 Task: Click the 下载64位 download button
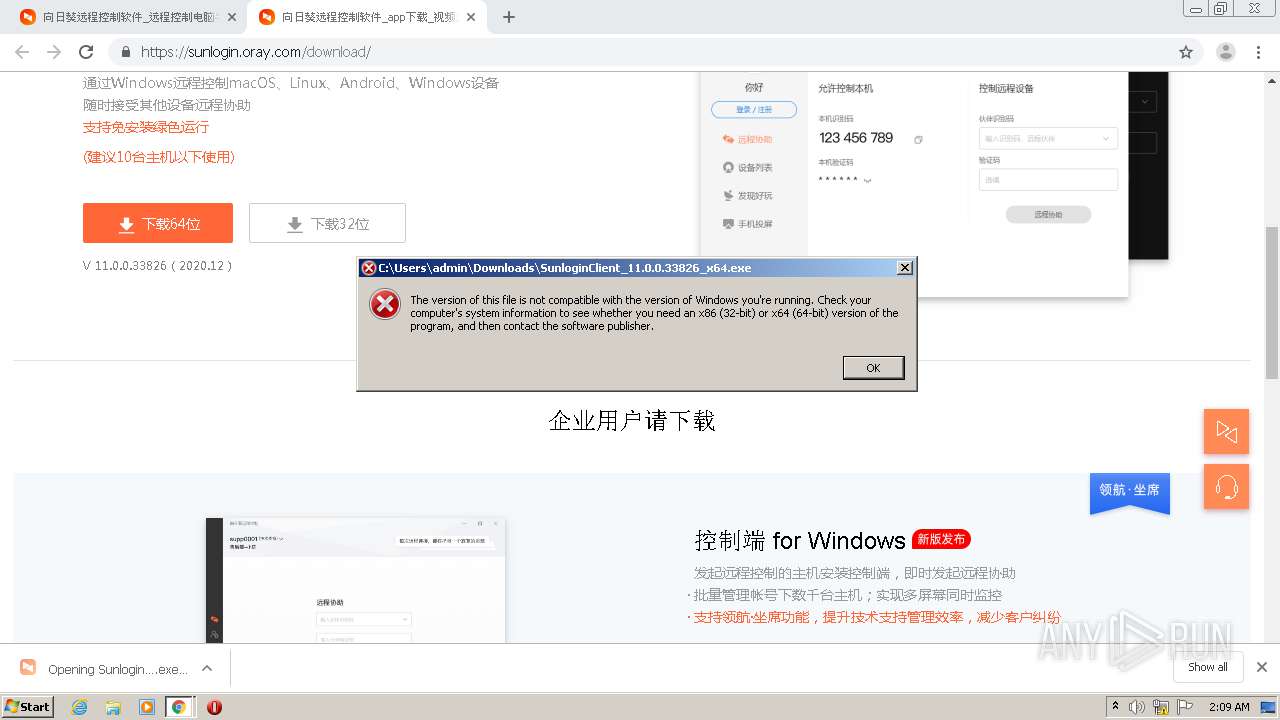click(x=158, y=223)
